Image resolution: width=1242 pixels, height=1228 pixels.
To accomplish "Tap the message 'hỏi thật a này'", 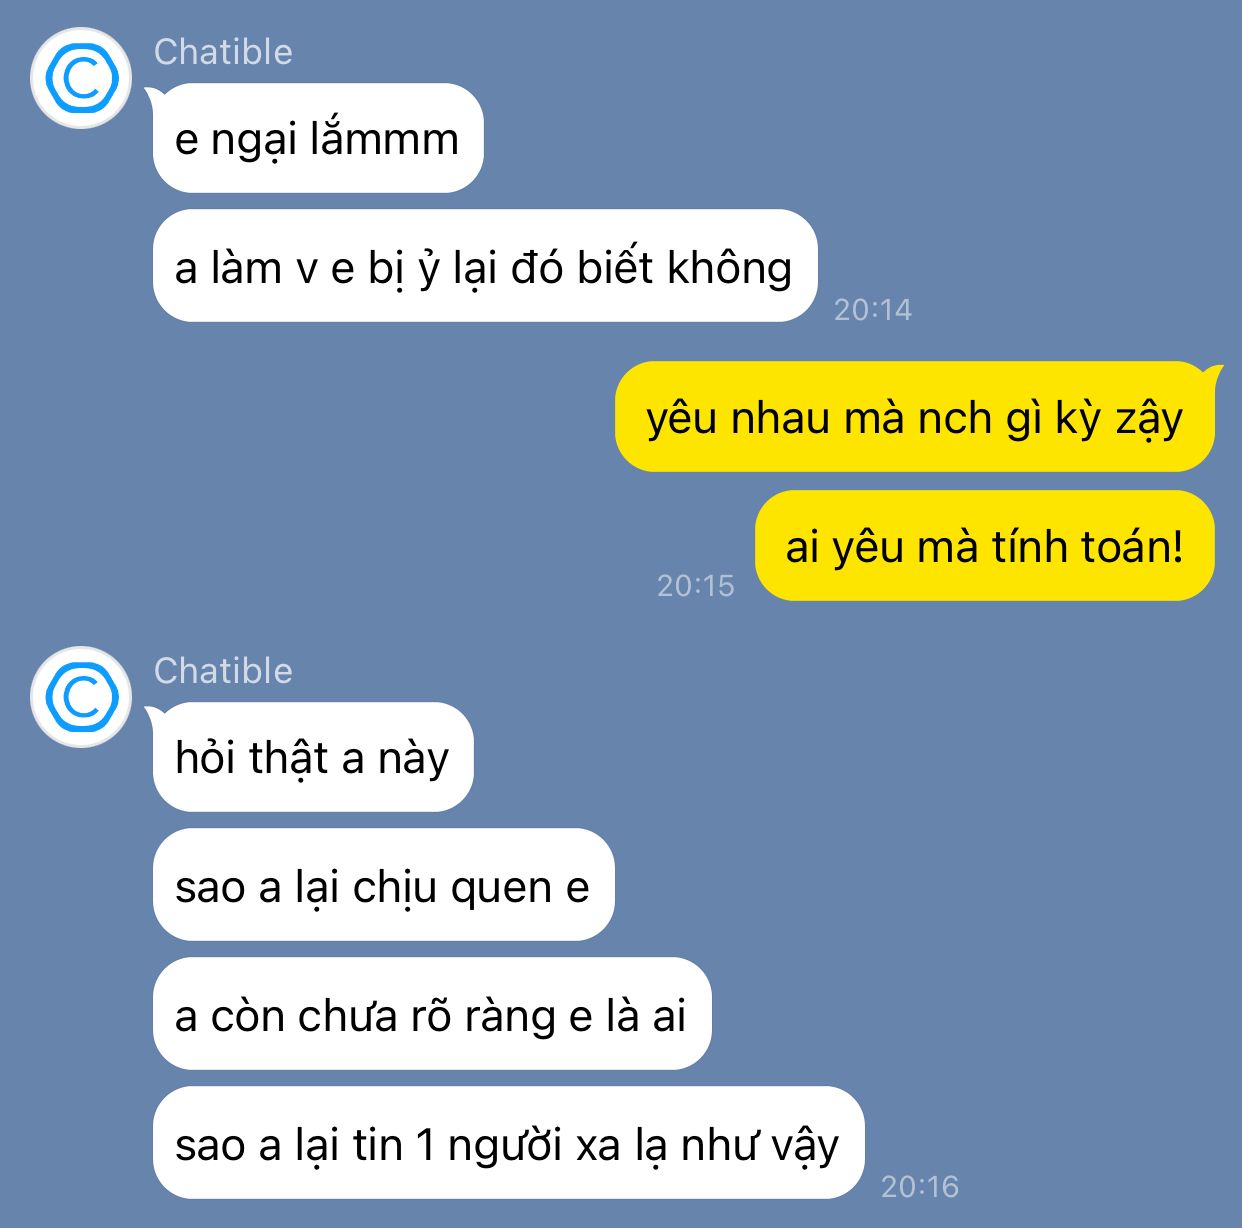I will click(313, 757).
